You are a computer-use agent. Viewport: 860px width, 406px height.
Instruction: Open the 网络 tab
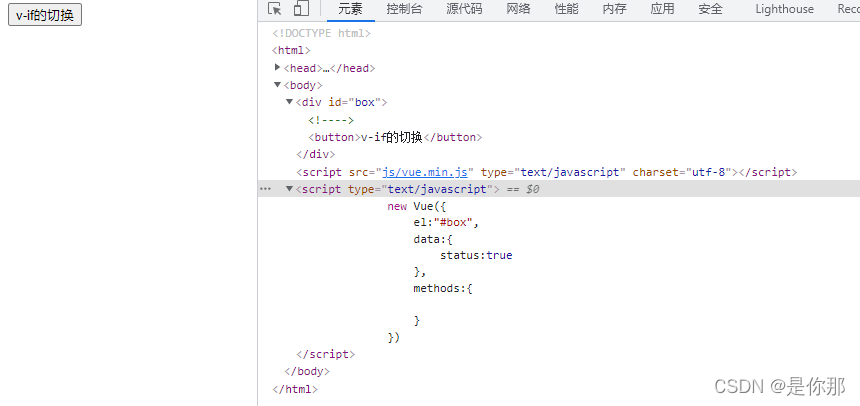point(518,9)
